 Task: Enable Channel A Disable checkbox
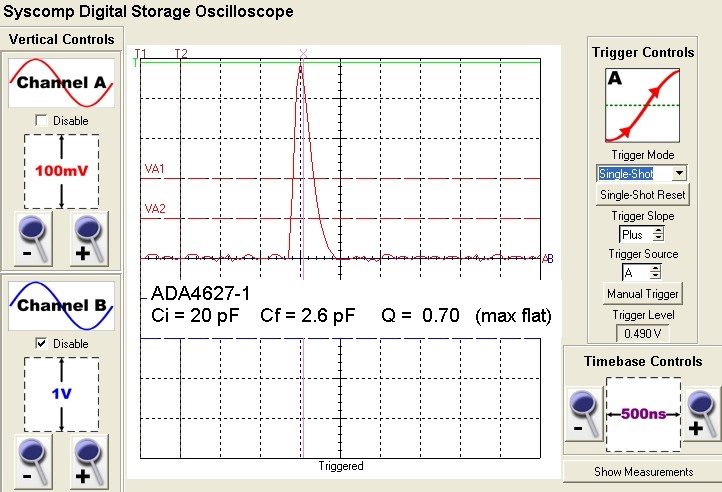[41, 120]
